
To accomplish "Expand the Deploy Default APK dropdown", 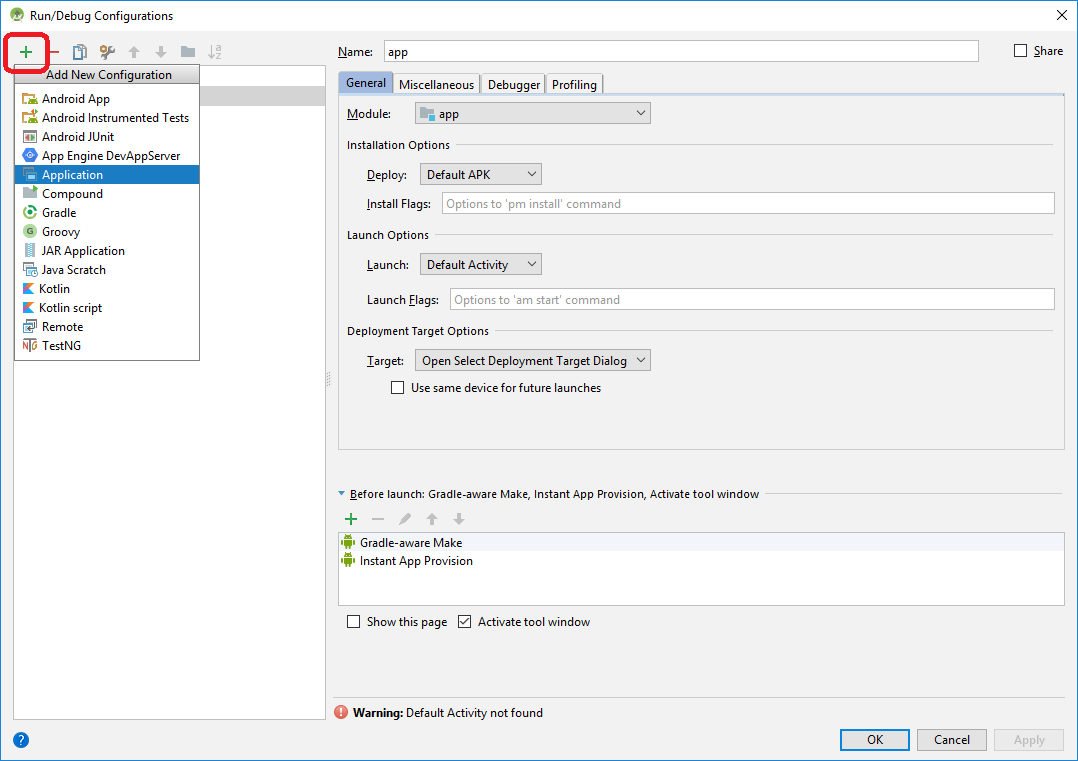I will (480, 175).
